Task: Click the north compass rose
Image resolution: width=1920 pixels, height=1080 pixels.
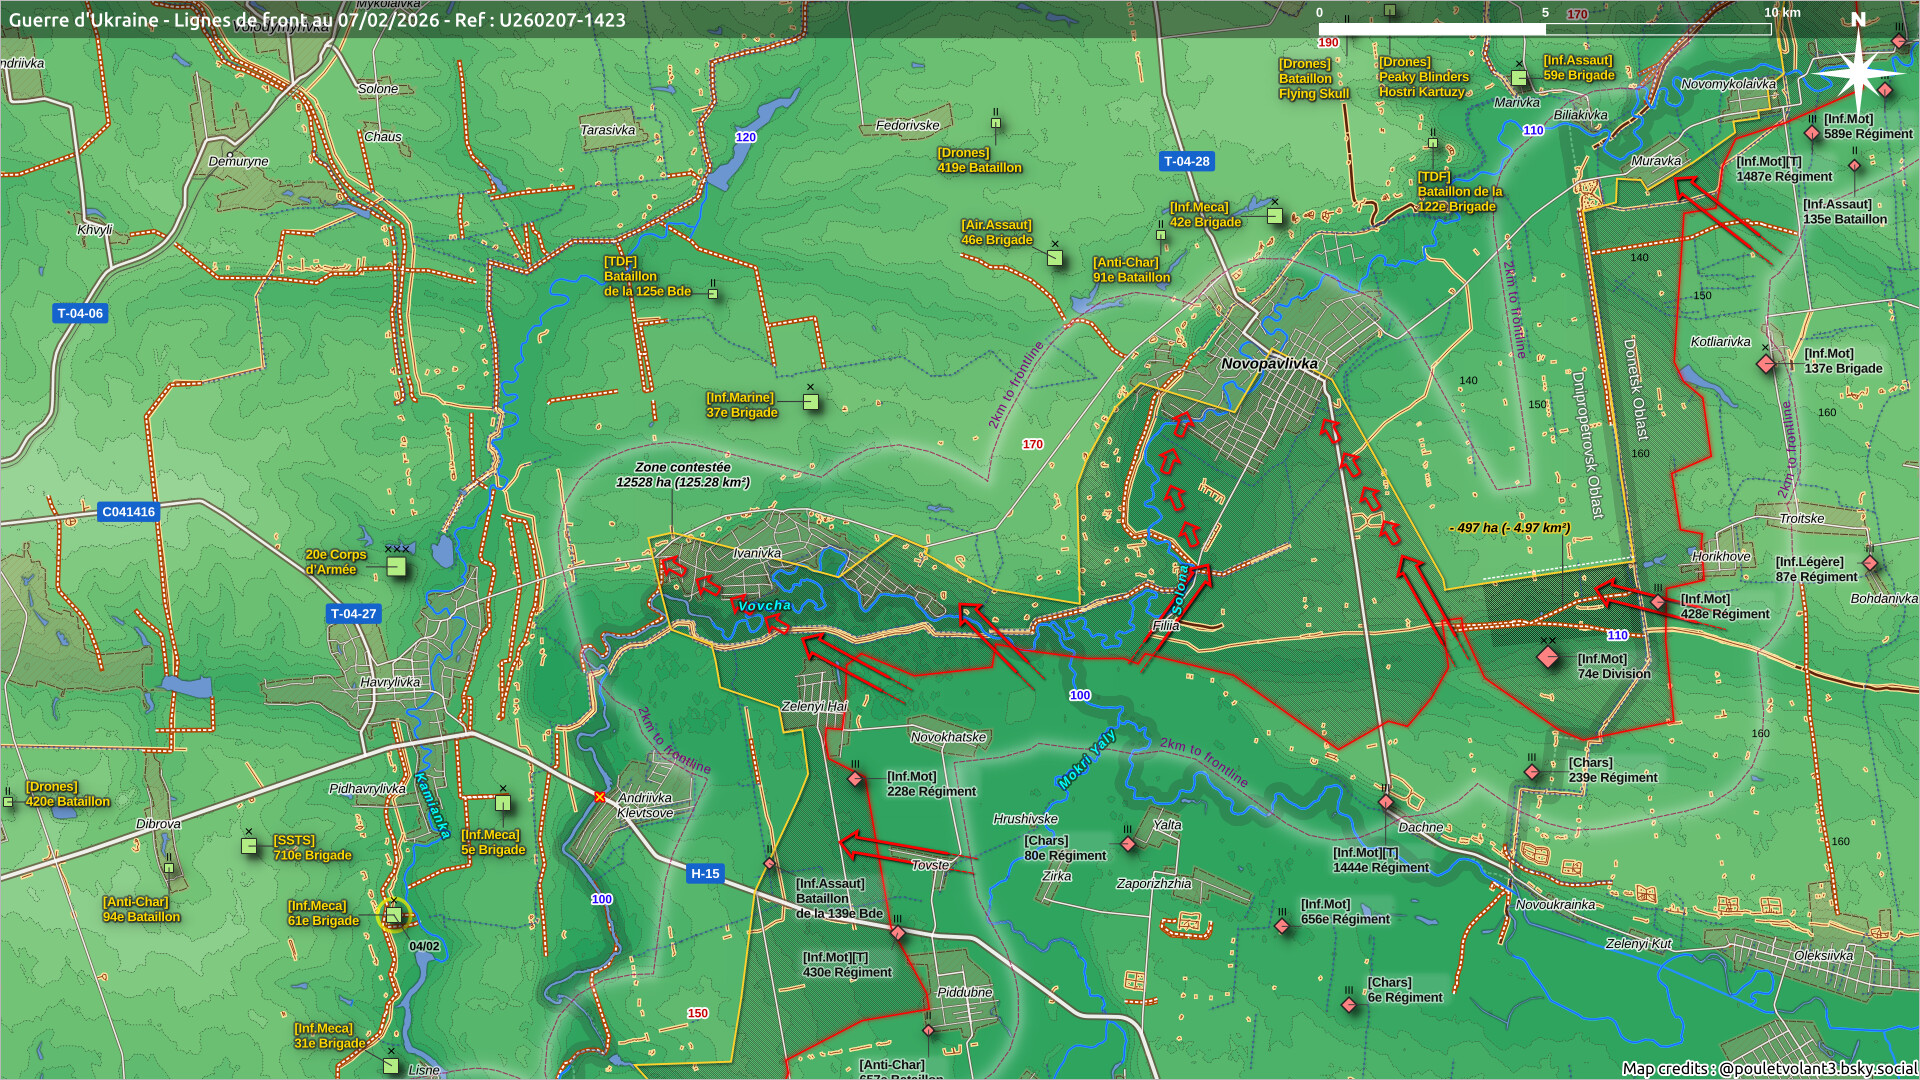Action: pyautogui.click(x=1858, y=72)
